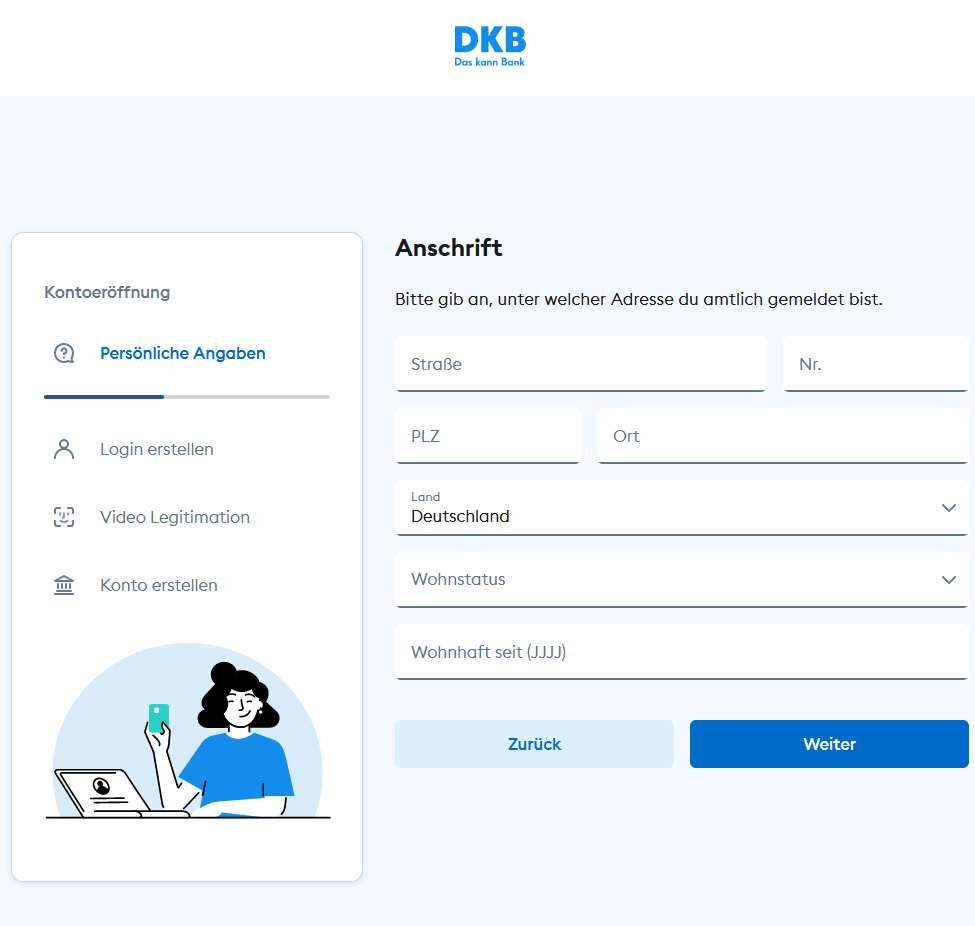Click the Anschrift heading
This screenshot has height=926, width=975.
(x=448, y=248)
